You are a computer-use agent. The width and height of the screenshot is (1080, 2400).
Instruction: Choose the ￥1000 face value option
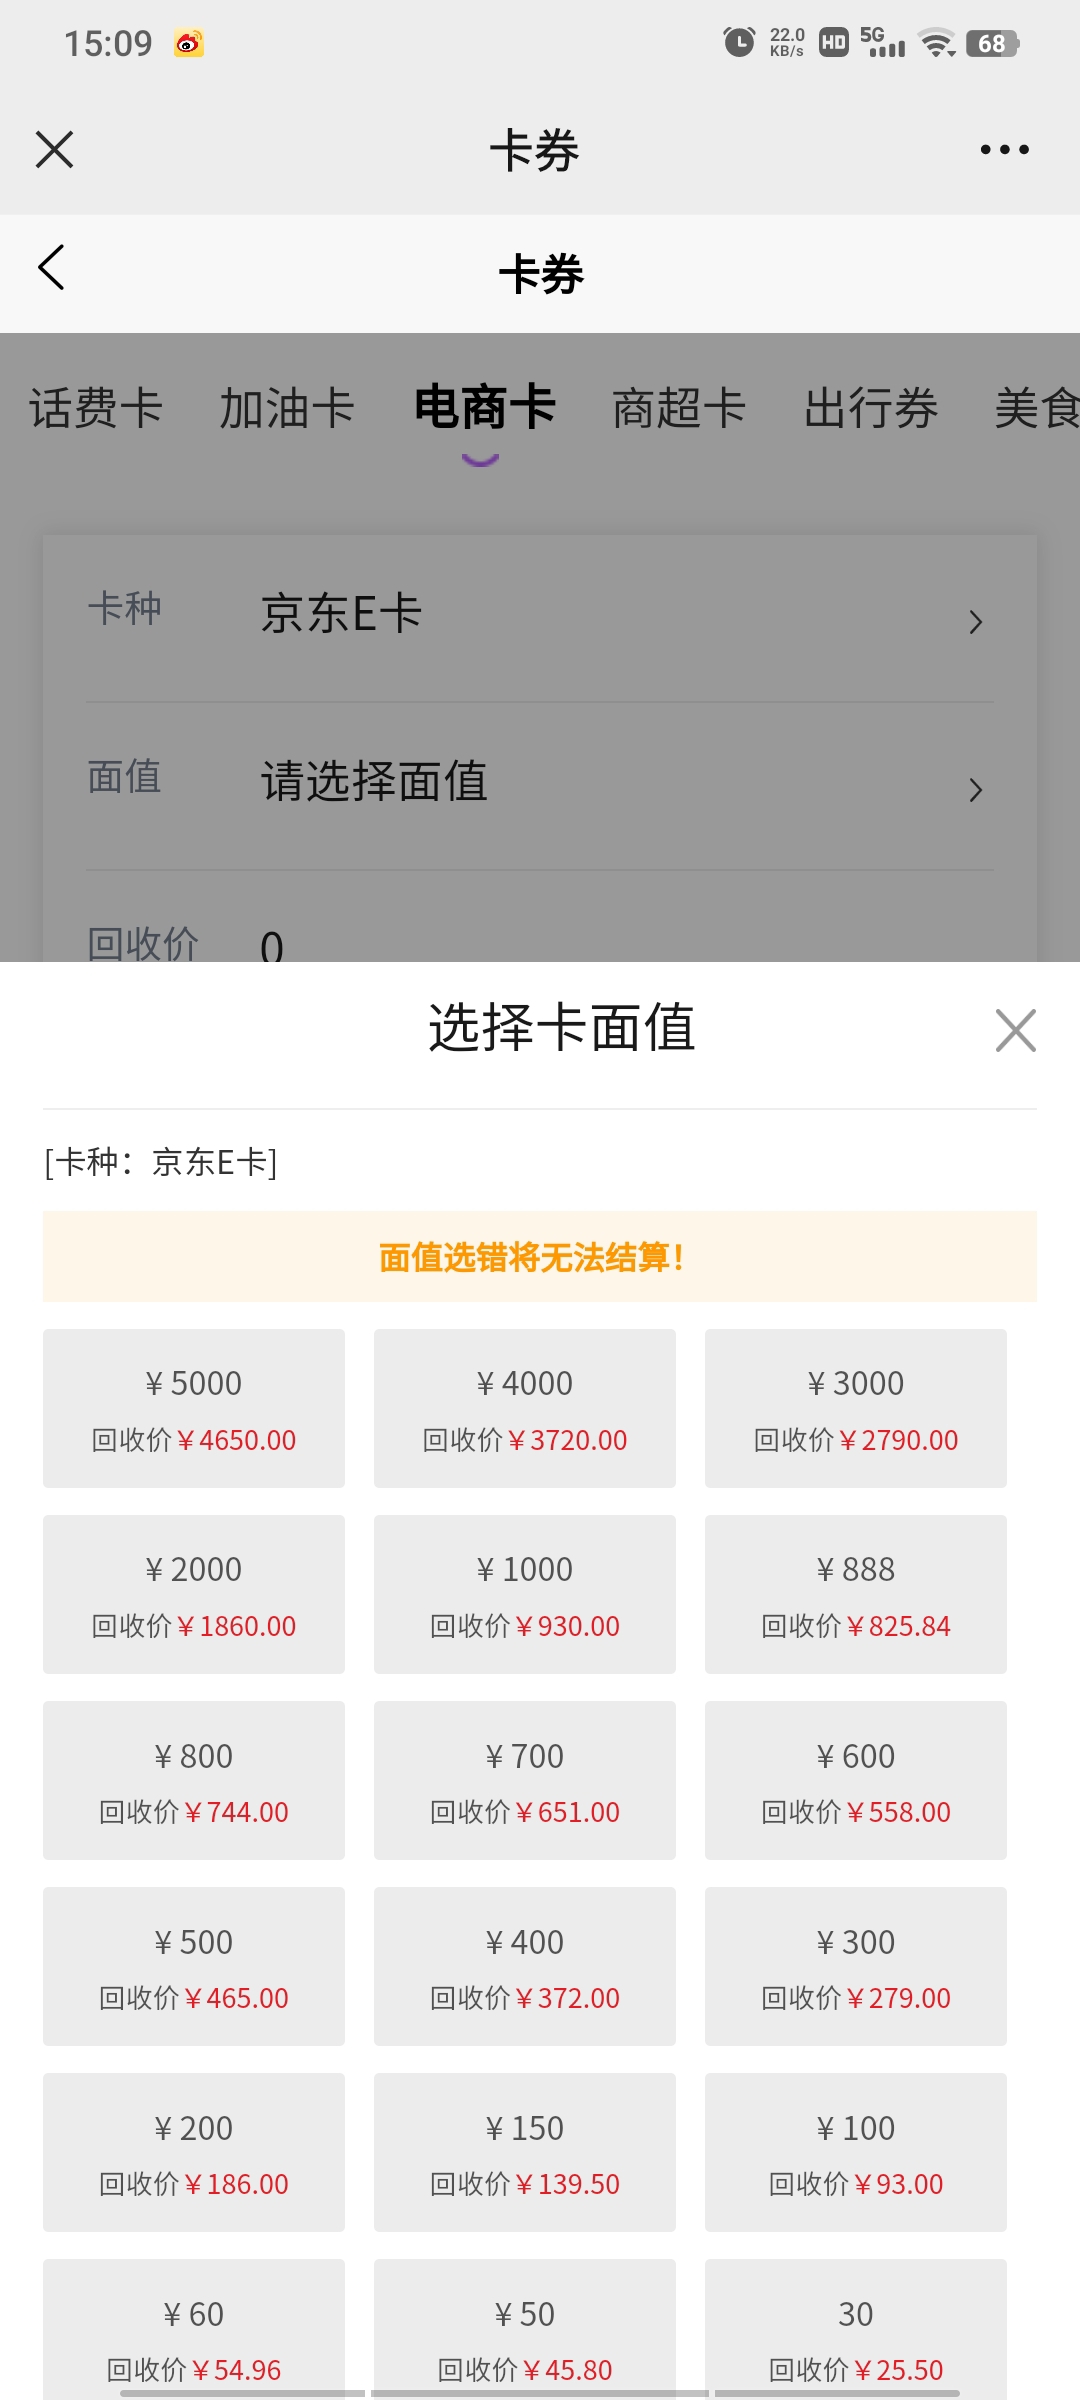point(525,1594)
